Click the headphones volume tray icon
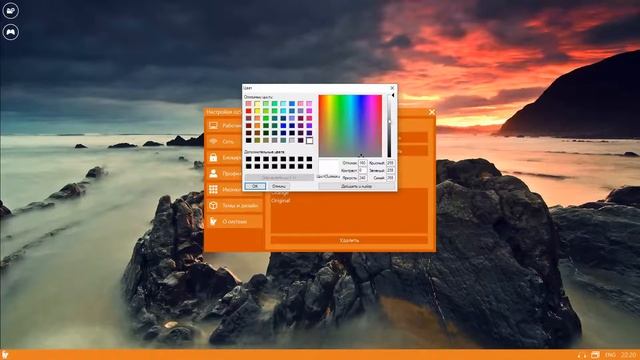Viewport: 640px width, 360px height. click(x=582, y=355)
